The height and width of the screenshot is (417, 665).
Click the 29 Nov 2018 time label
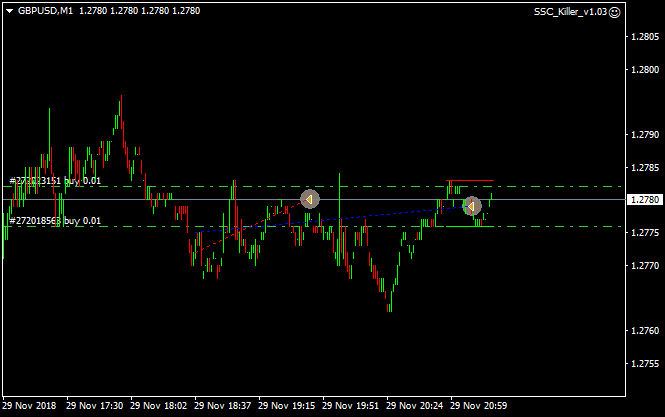[29, 406]
